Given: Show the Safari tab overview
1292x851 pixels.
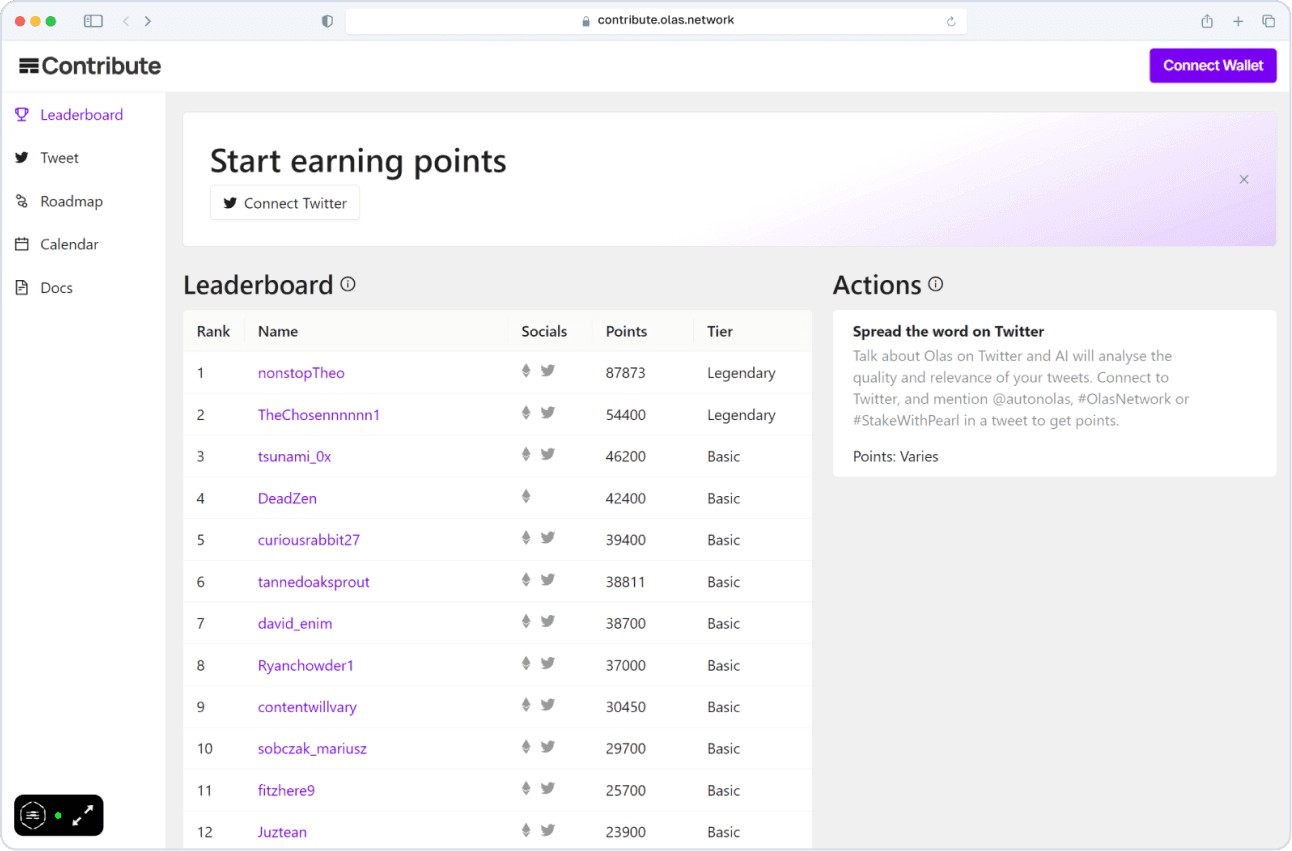Looking at the screenshot, I should coord(1268,21).
